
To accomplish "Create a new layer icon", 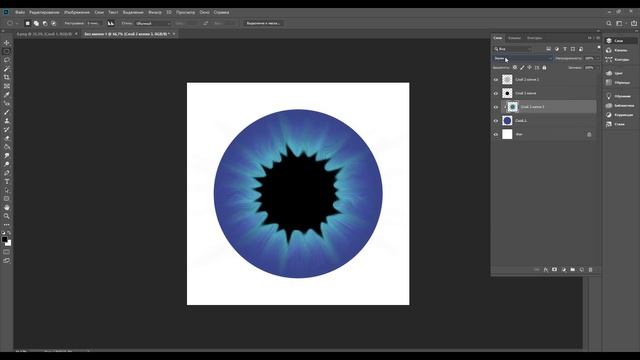I will [582, 270].
